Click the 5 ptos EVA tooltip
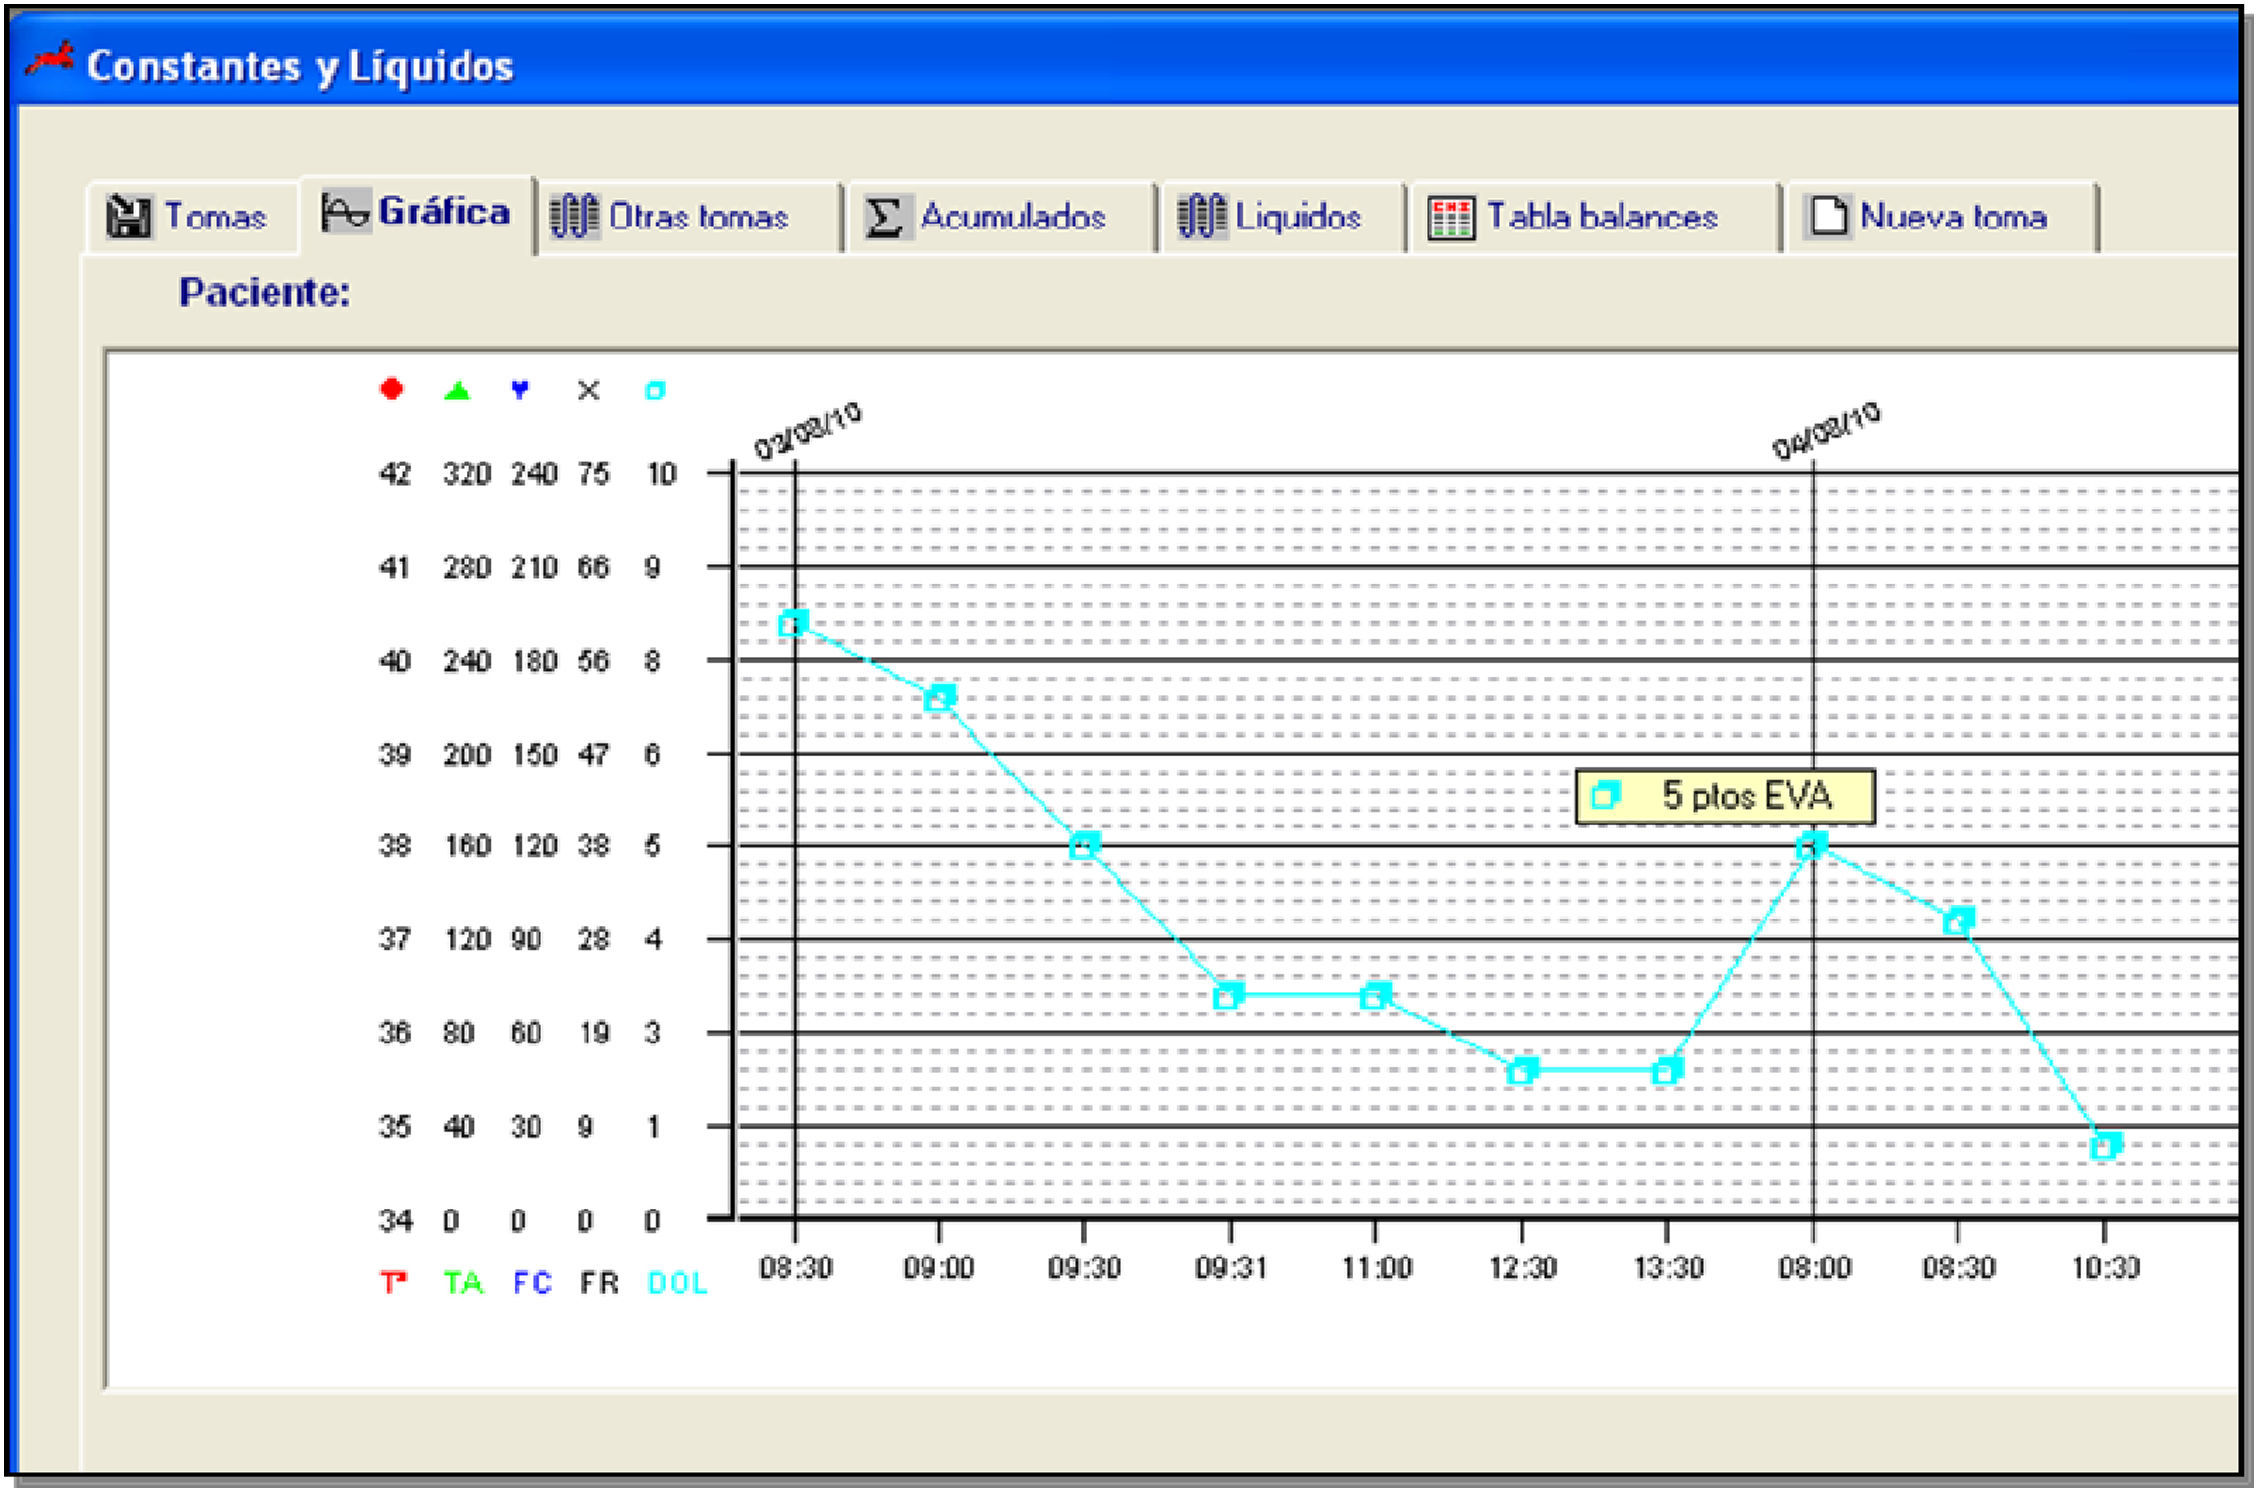This screenshot has width=2258, height=1492. [1725, 796]
